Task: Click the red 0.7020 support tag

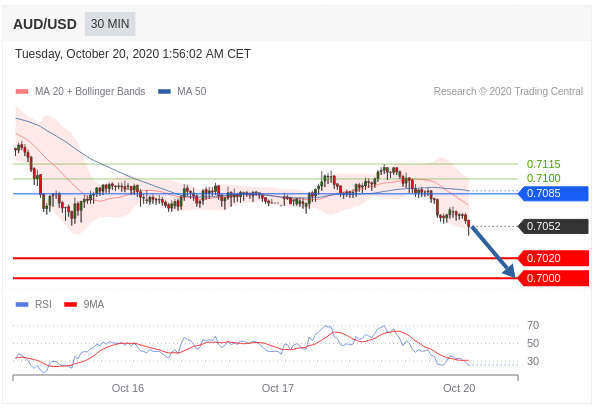Action: point(554,258)
